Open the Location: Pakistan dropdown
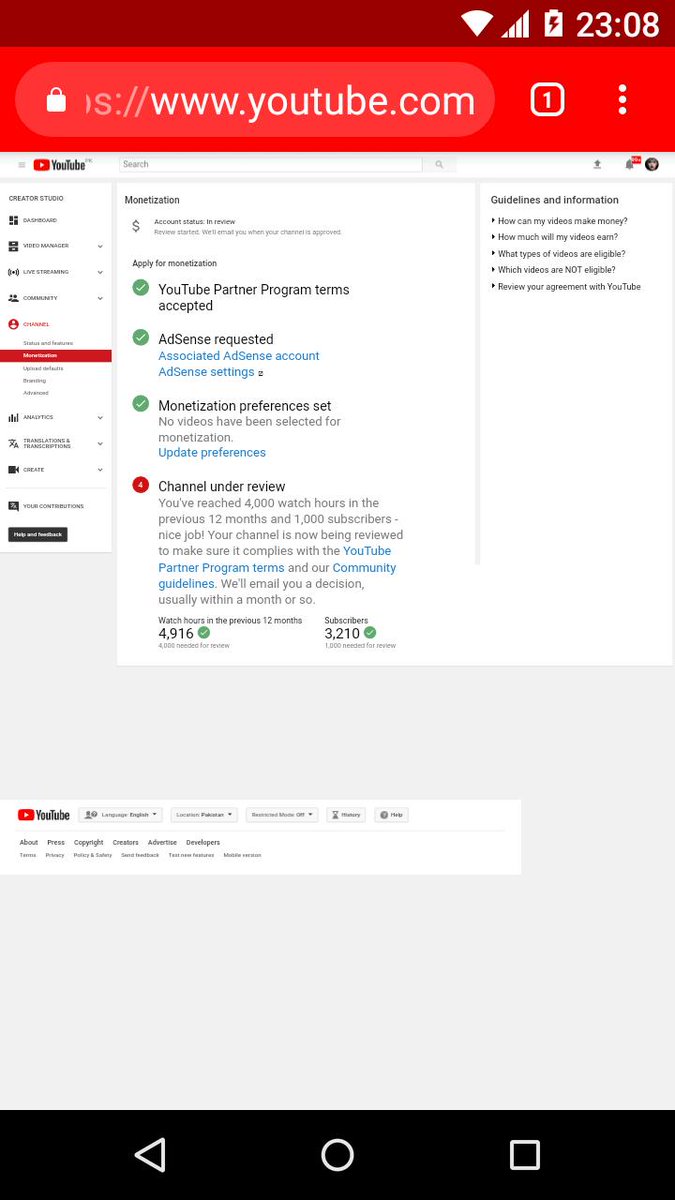This screenshot has width=675, height=1200. click(x=204, y=815)
